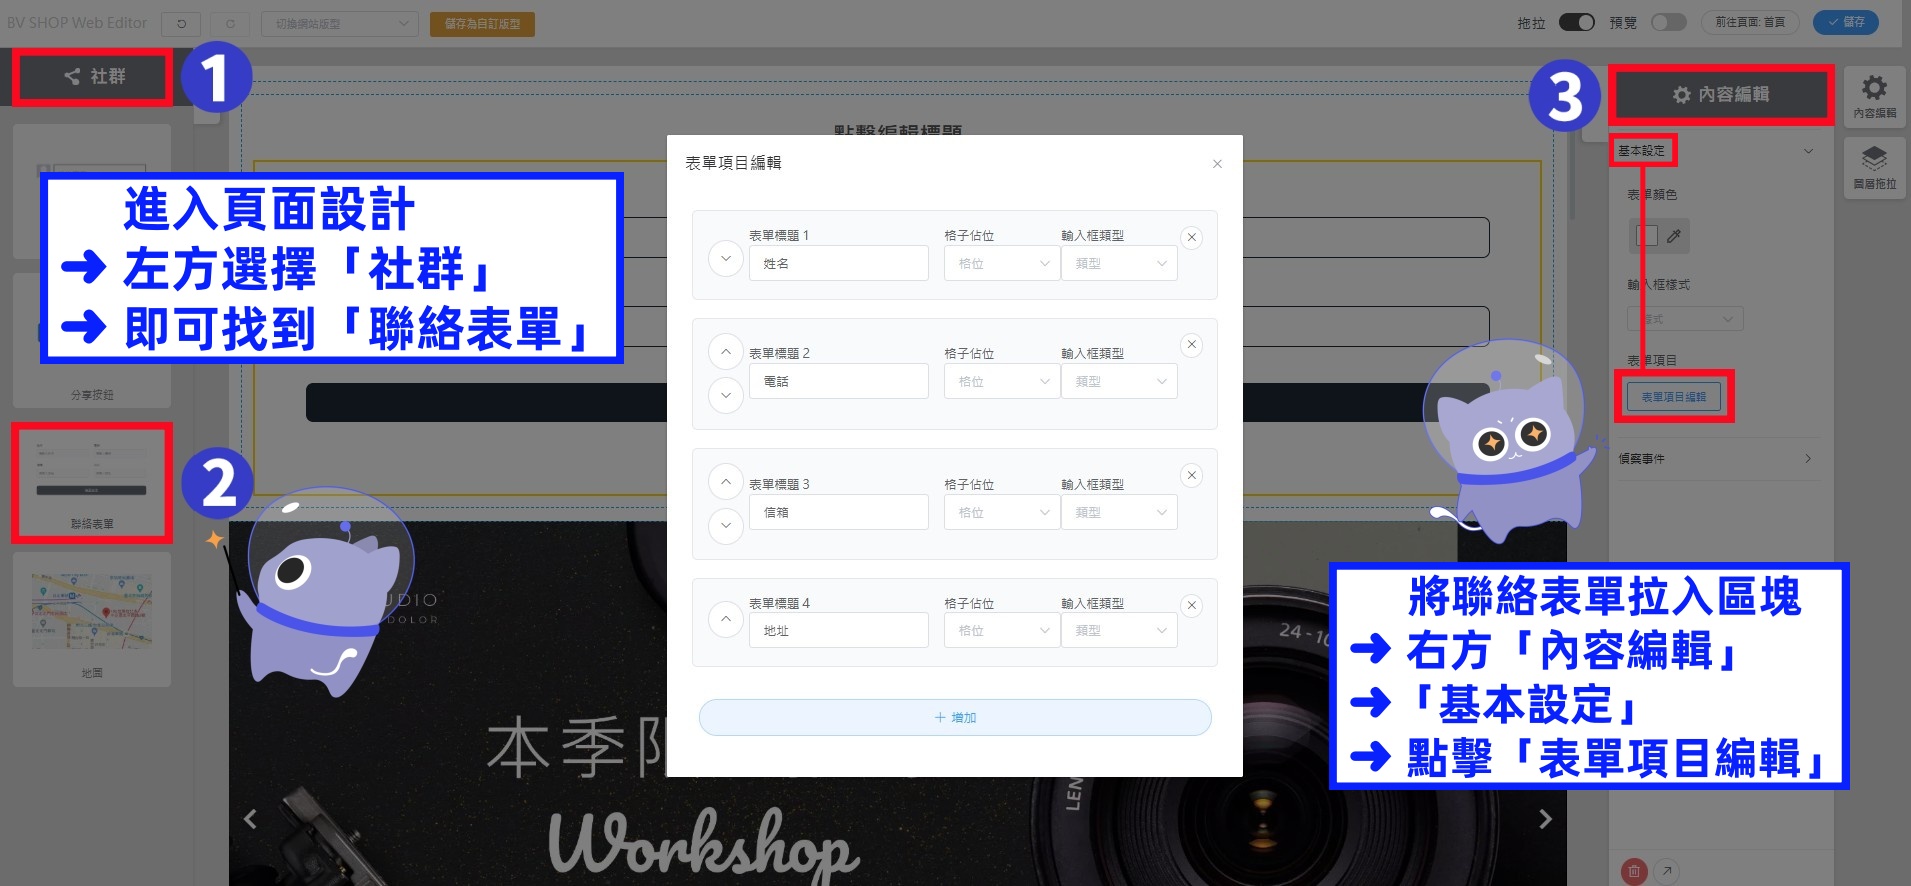The image size is (1911, 886).
Task: Click the undo arrow icon in top bar
Action: click(181, 23)
